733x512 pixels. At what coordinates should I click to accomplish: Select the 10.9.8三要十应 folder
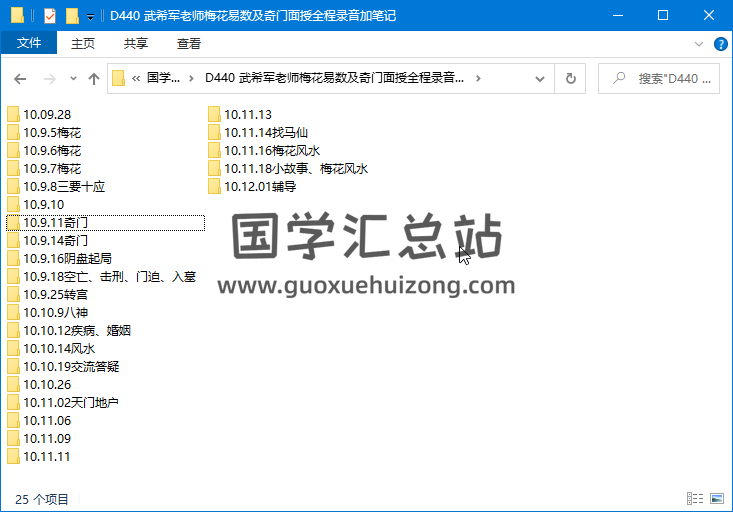click(x=57, y=187)
